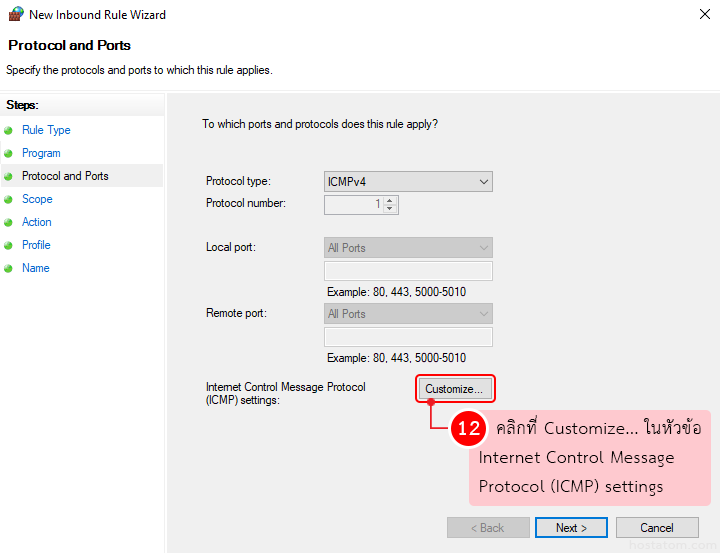Expand the Remote port dropdown
Viewport: 720px width, 553px height.
point(408,314)
